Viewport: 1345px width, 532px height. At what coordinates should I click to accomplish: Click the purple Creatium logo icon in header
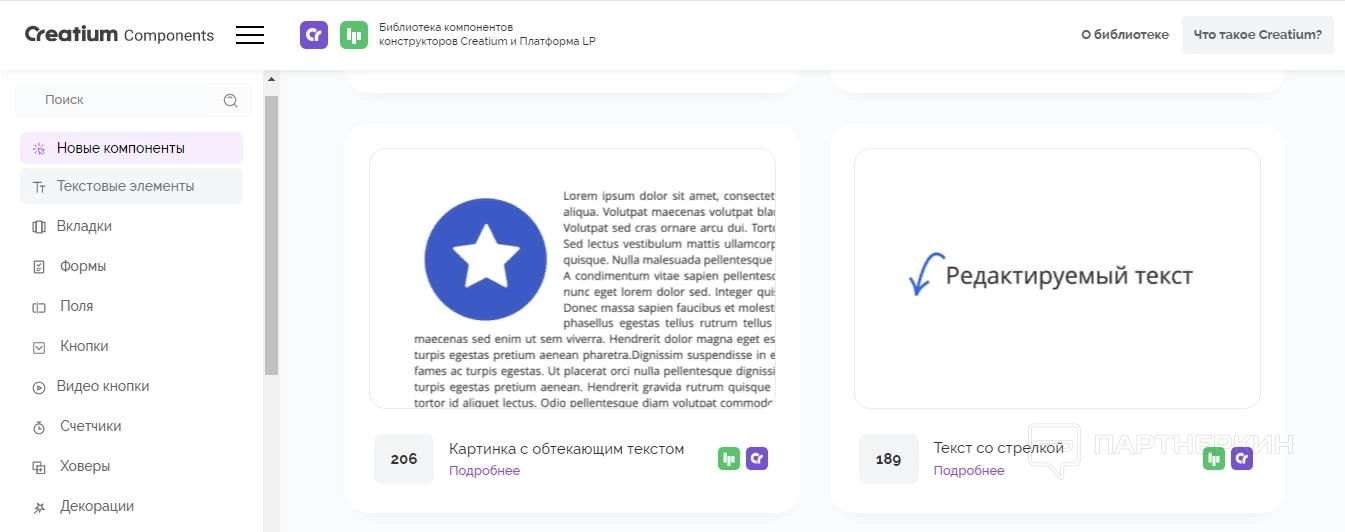314,35
